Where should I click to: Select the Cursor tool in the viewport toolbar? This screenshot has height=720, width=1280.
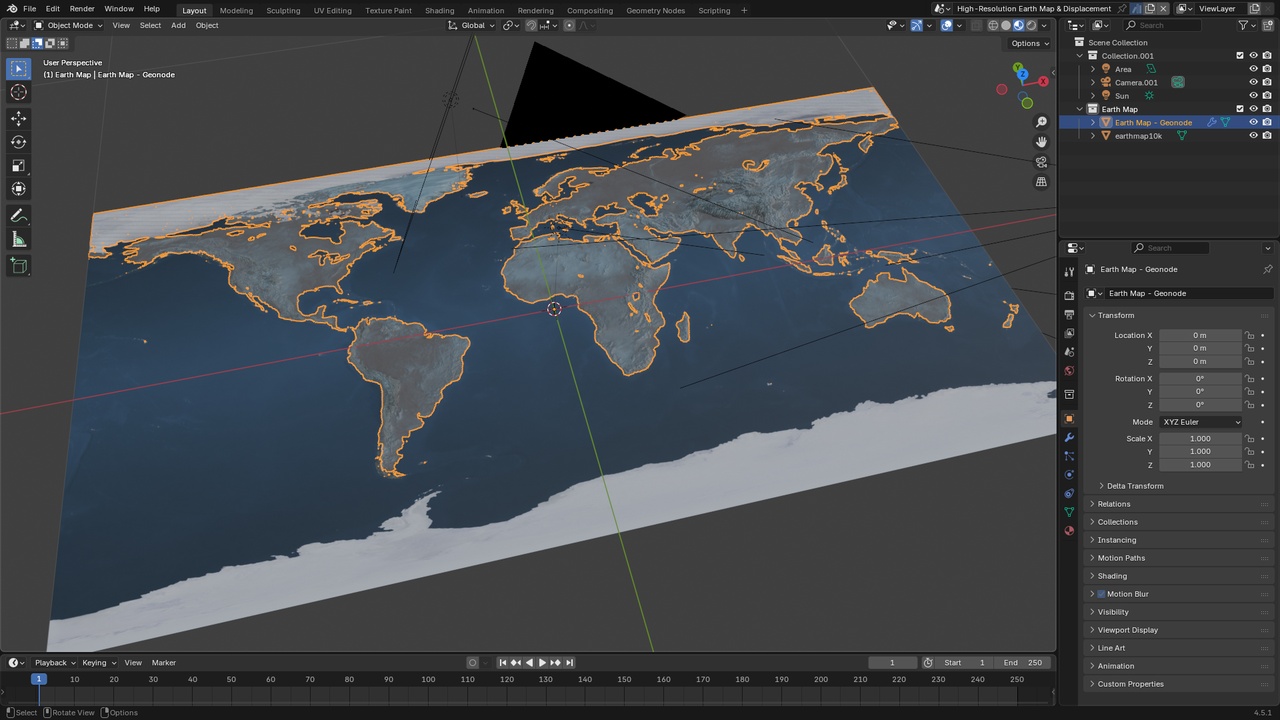(x=18, y=92)
